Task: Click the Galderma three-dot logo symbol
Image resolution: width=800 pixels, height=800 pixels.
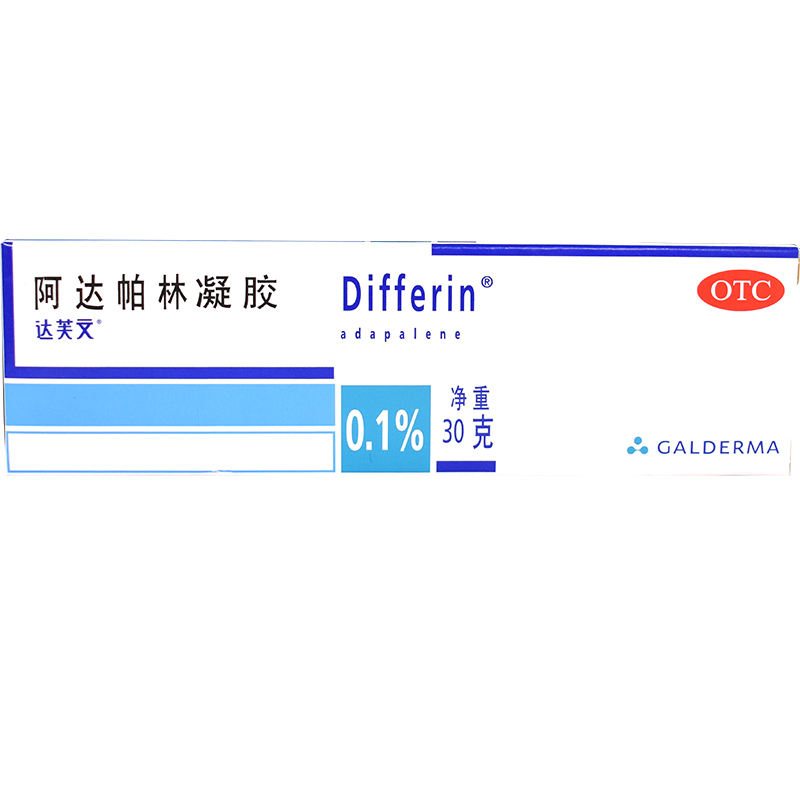Action: pos(637,447)
